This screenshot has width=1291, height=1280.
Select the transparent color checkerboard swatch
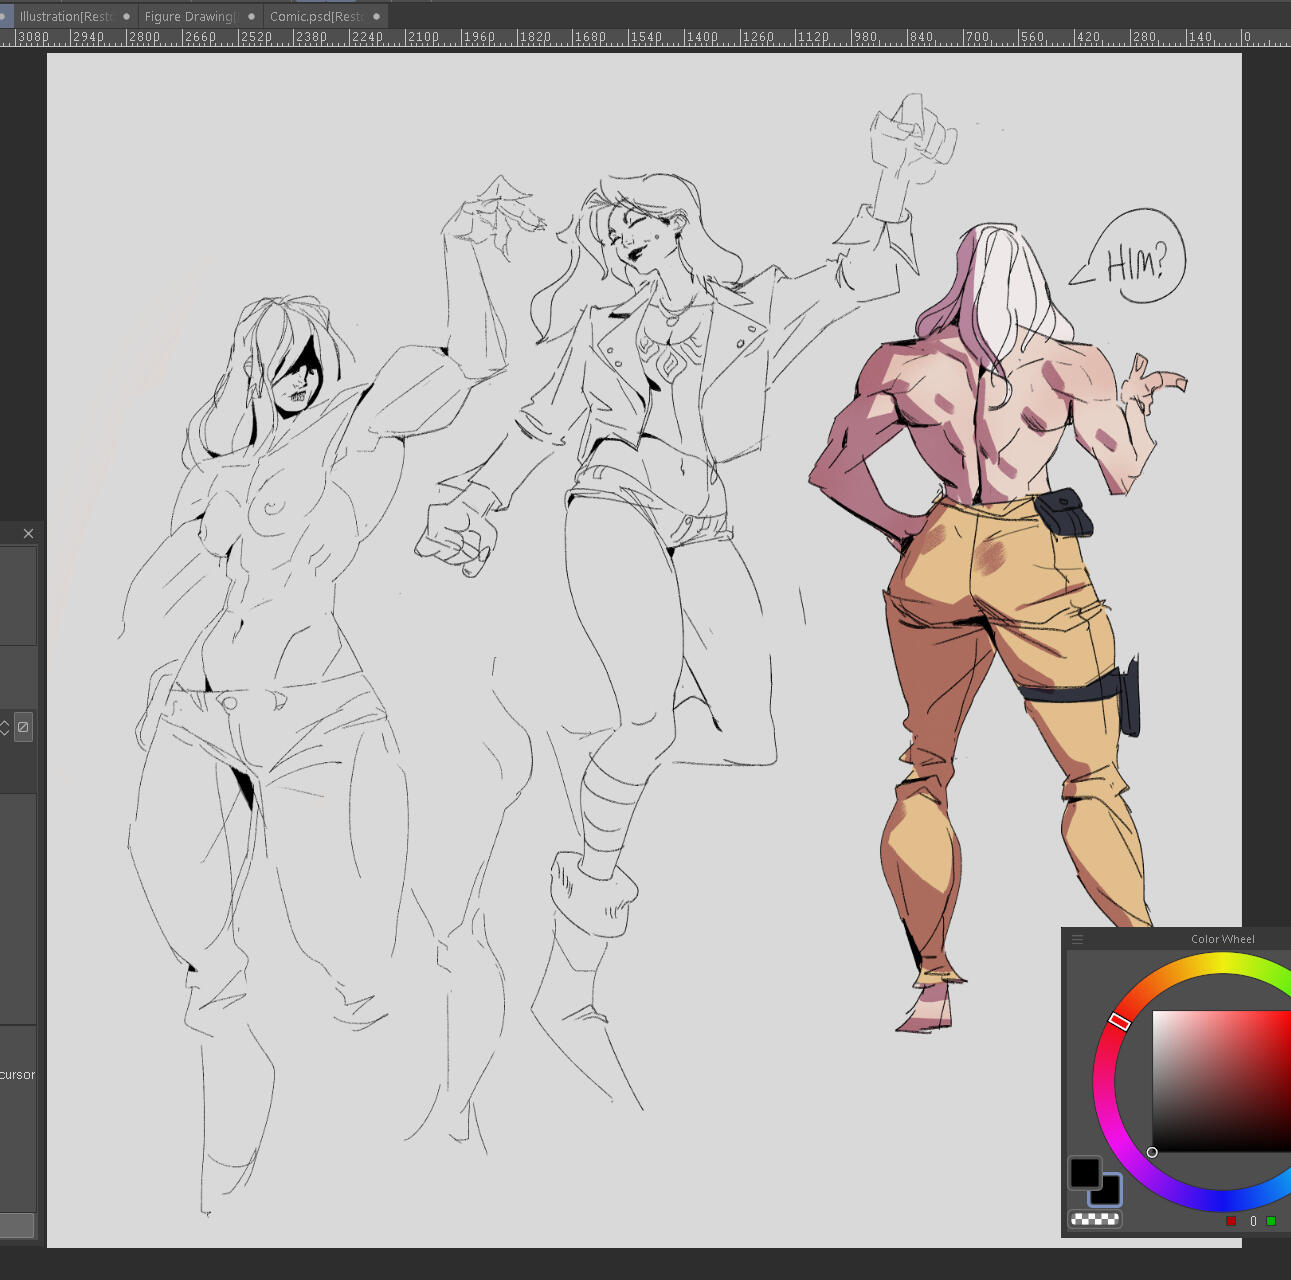pos(1094,1219)
